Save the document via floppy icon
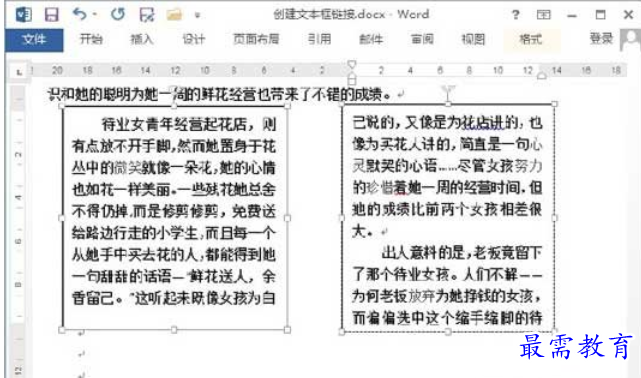This screenshot has width=641, height=378. (52, 15)
